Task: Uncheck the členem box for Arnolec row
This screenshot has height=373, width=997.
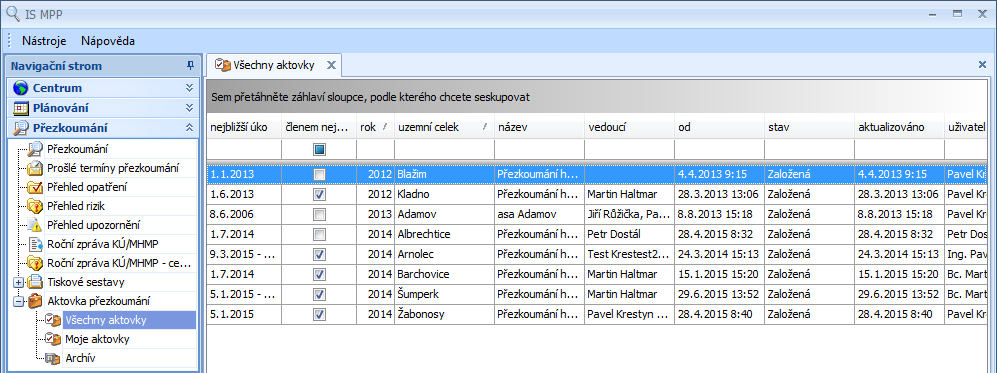Action: tap(319, 254)
